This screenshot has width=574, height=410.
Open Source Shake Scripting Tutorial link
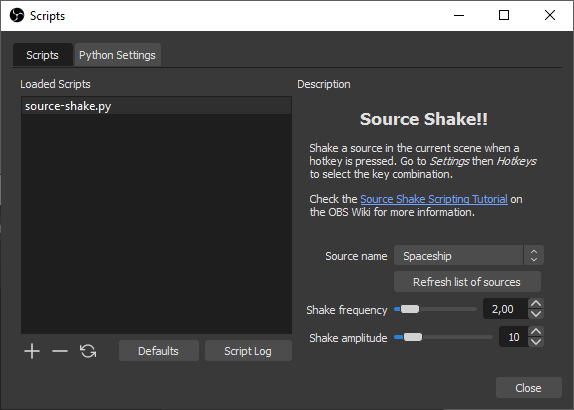(x=434, y=199)
